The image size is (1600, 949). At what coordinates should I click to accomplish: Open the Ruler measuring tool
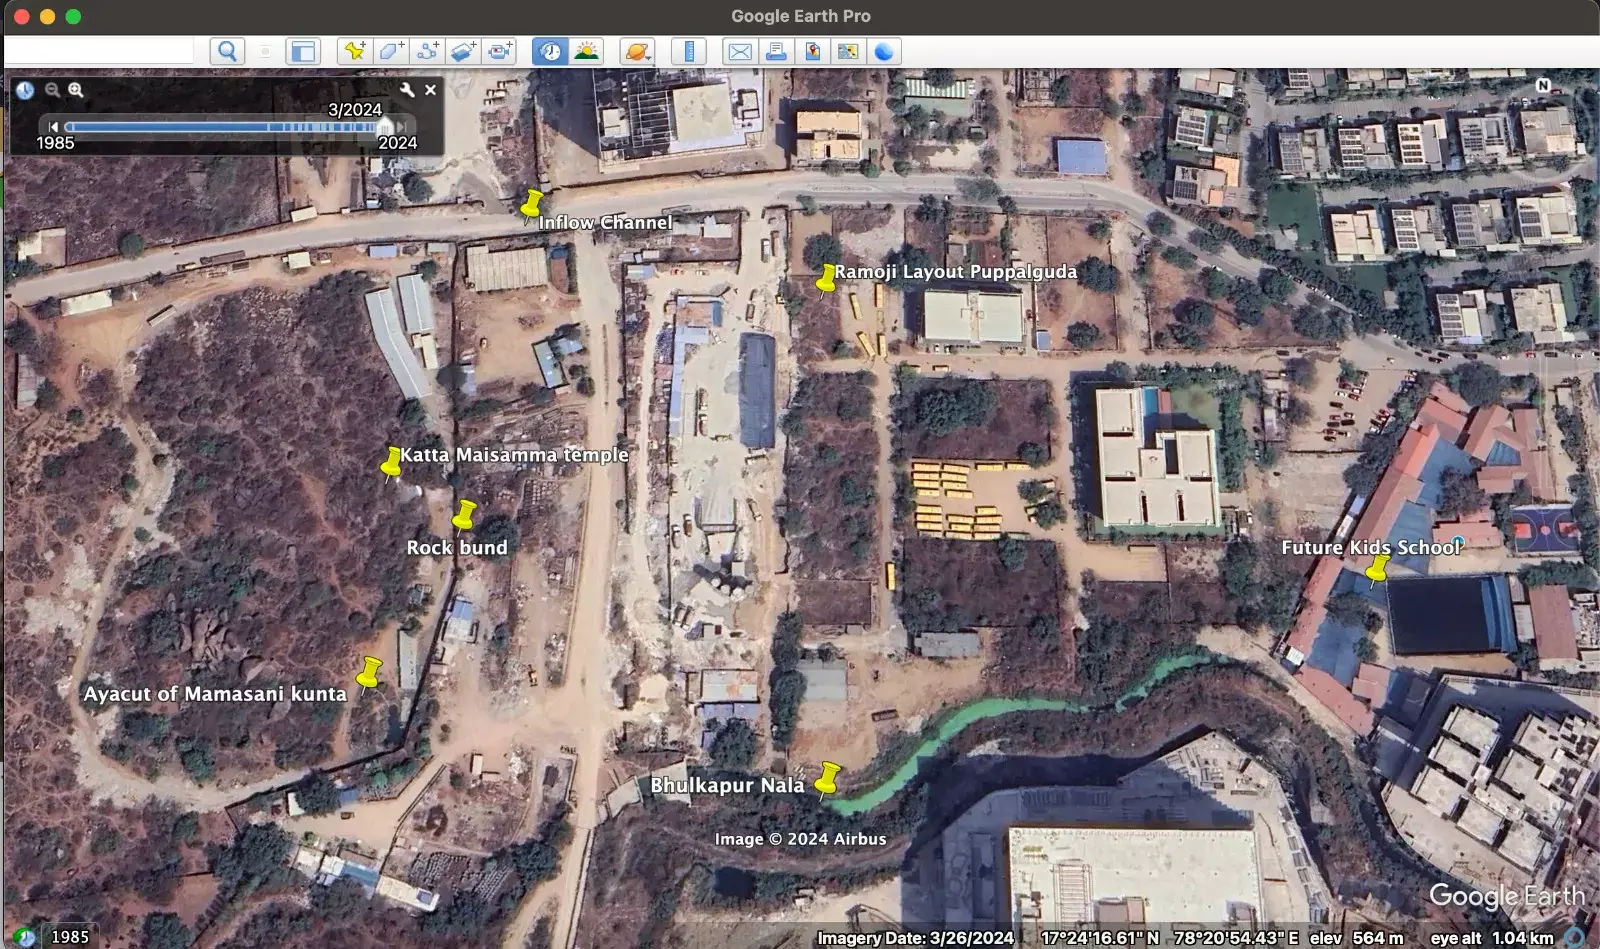(689, 52)
